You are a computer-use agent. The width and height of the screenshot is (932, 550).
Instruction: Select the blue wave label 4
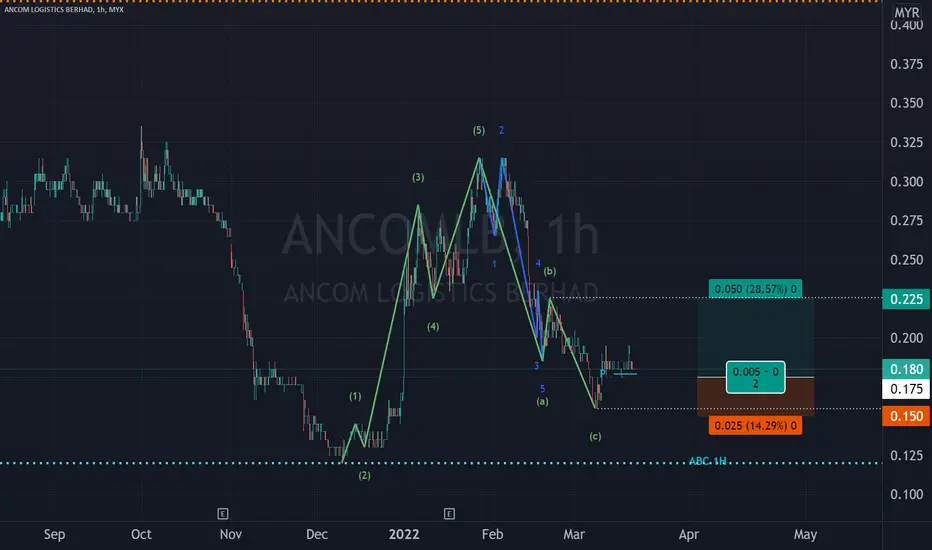click(538, 263)
